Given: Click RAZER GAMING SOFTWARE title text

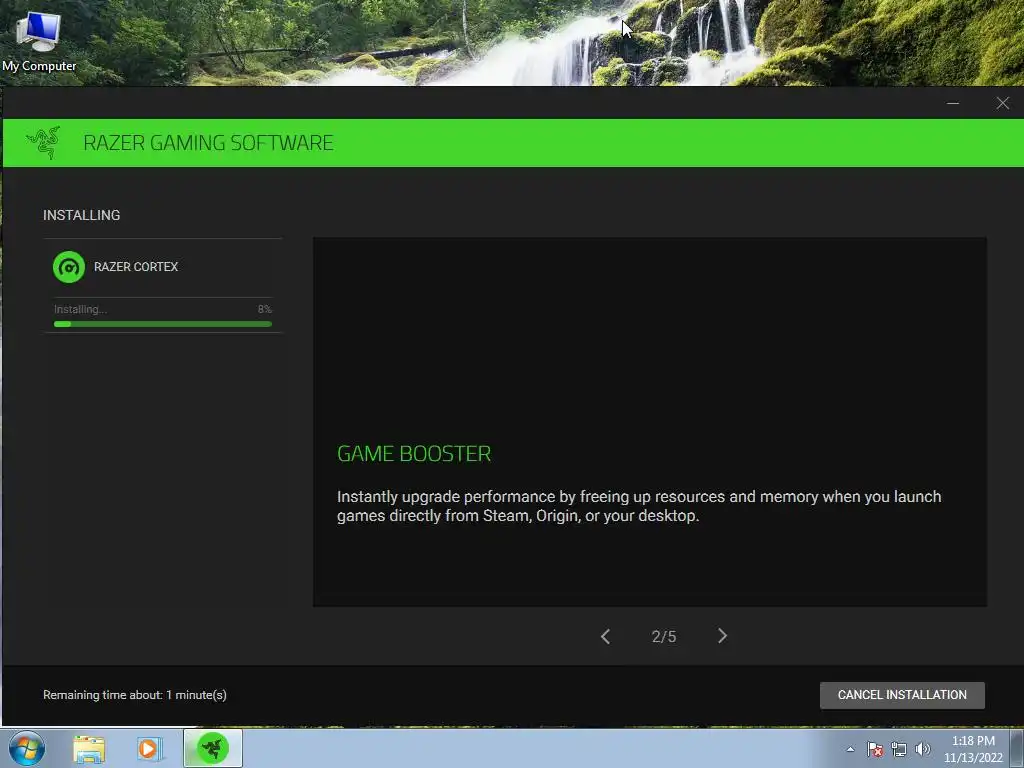Looking at the screenshot, I should click(x=208, y=142).
